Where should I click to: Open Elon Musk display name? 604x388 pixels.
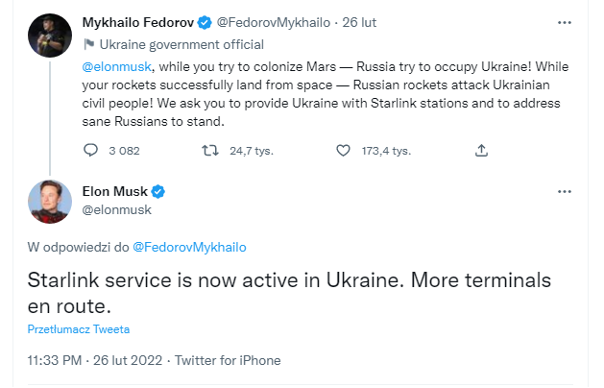tap(115, 191)
